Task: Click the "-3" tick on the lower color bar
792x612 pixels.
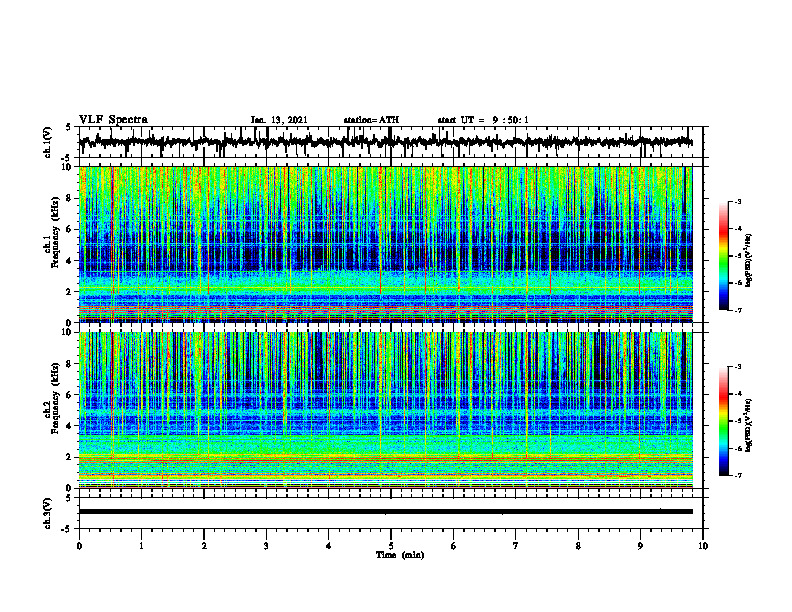Action: 738,367
